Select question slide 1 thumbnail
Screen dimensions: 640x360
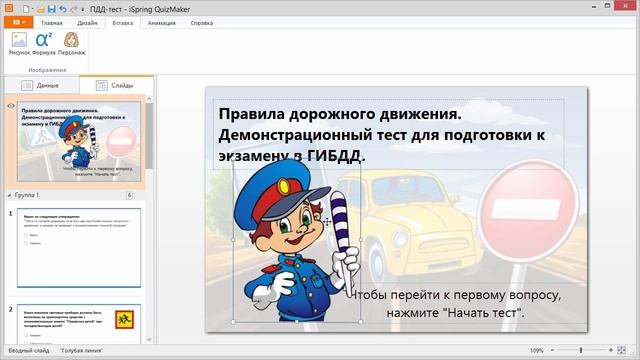(x=79, y=248)
